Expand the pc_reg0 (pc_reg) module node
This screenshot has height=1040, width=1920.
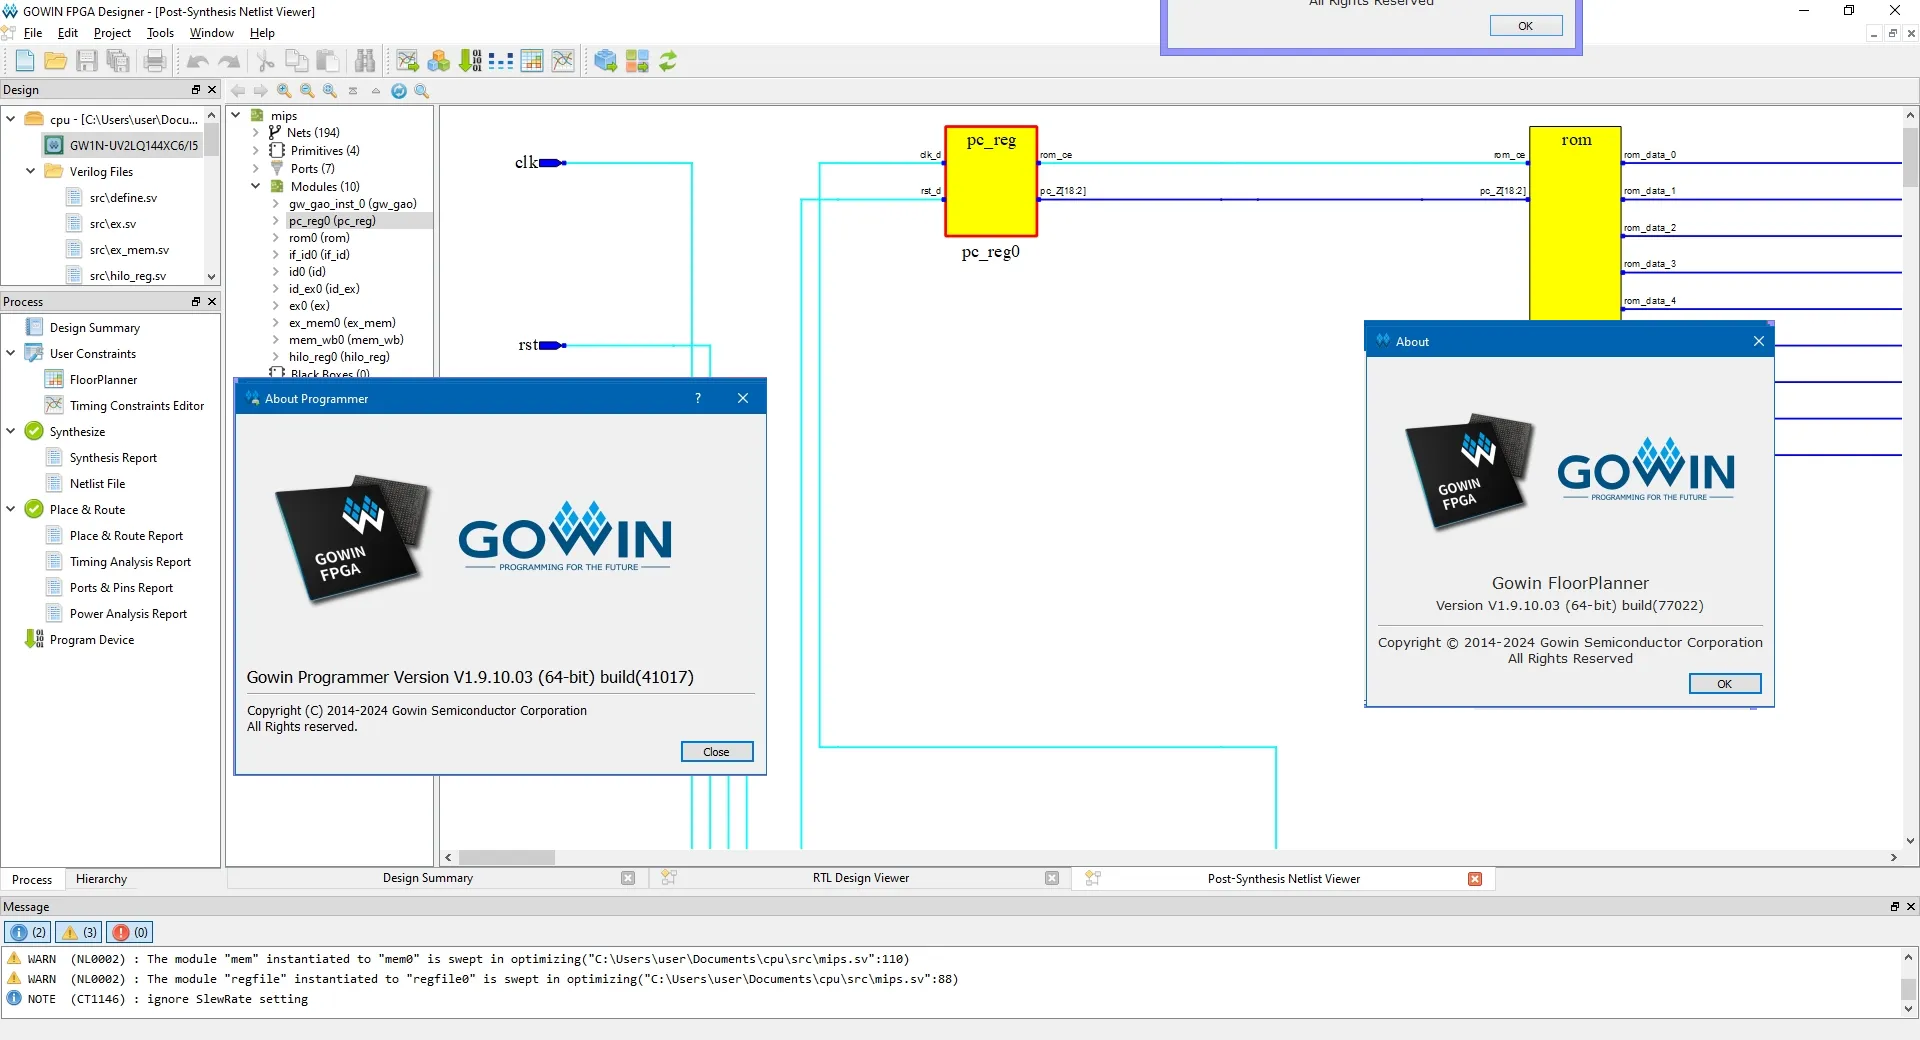276,221
